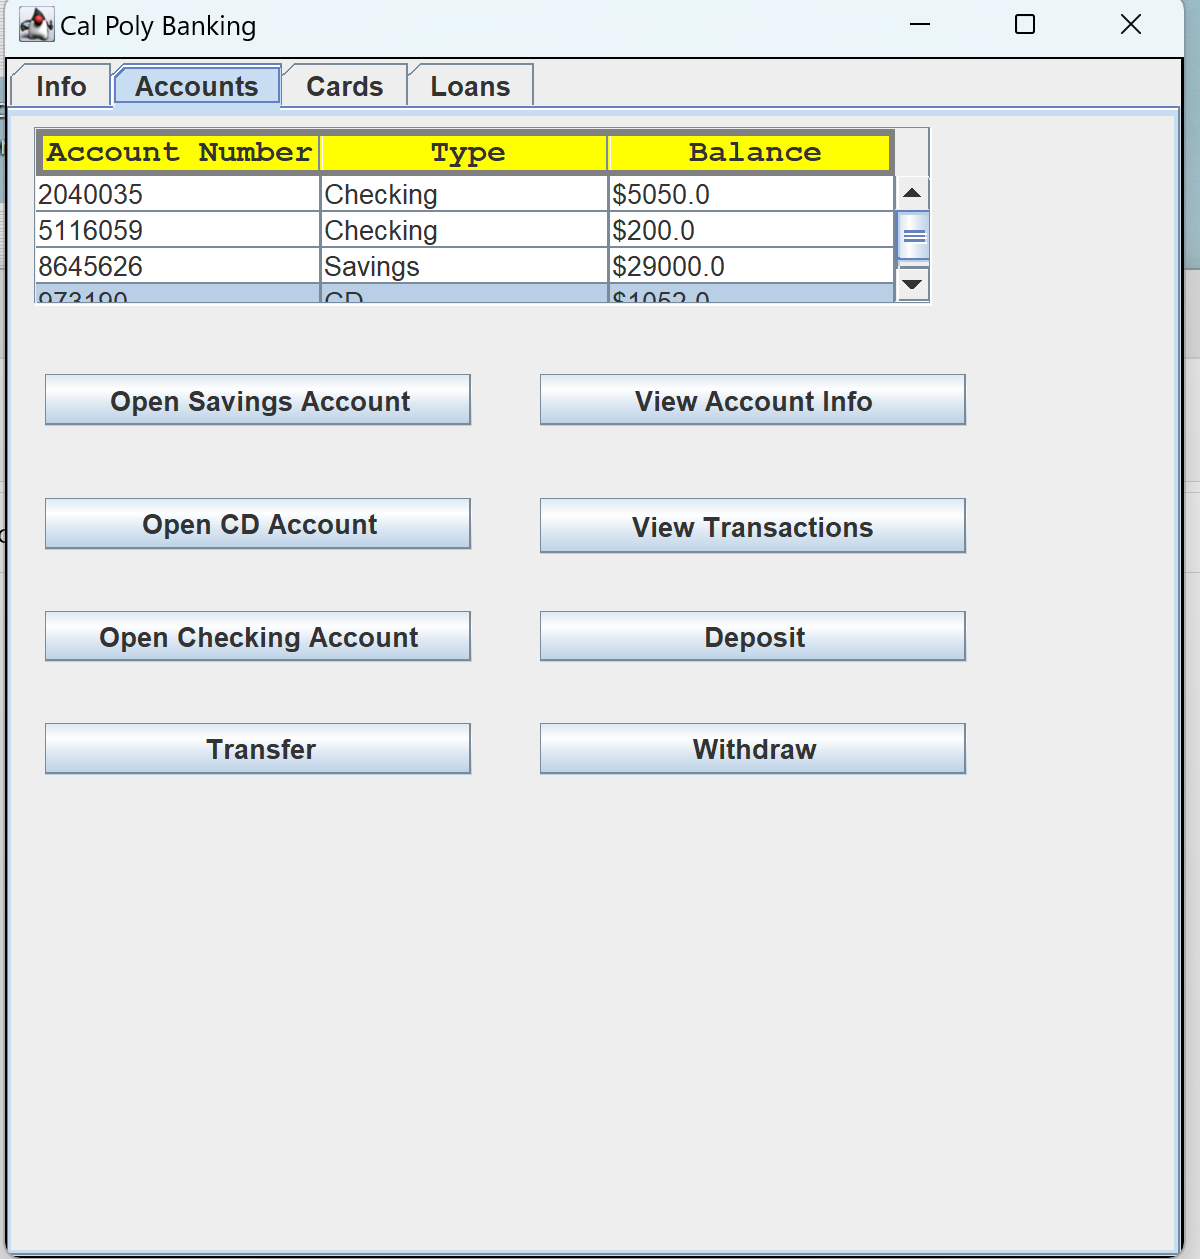Image resolution: width=1200 pixels, height=1259 pixels.
Task: Maximize the Cal Poly Banking window
Action: (x=1025, y=24)
